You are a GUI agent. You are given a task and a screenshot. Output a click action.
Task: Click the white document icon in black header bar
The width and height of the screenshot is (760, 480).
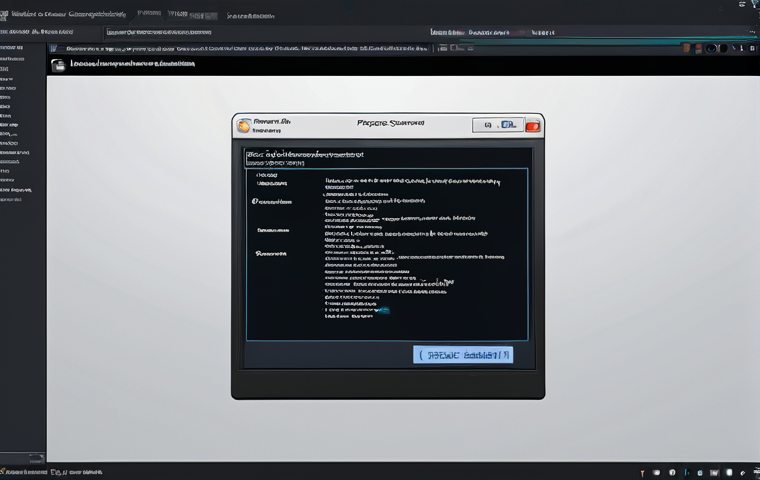[x=59, y=65]
